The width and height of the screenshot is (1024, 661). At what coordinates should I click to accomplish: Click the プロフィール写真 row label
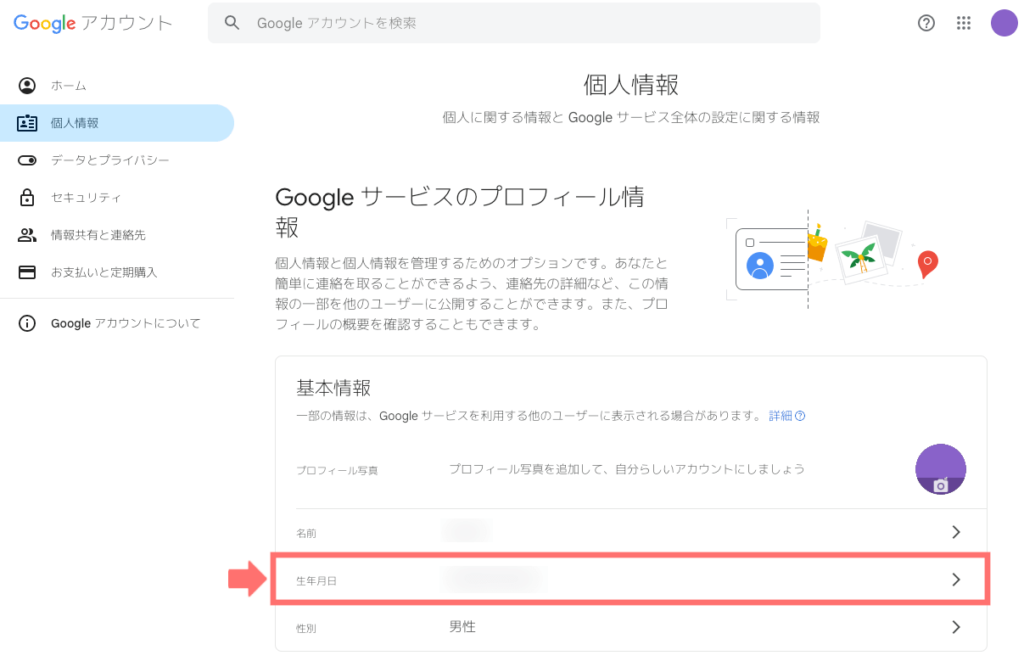pyautogui.click(x=337, y=470)
